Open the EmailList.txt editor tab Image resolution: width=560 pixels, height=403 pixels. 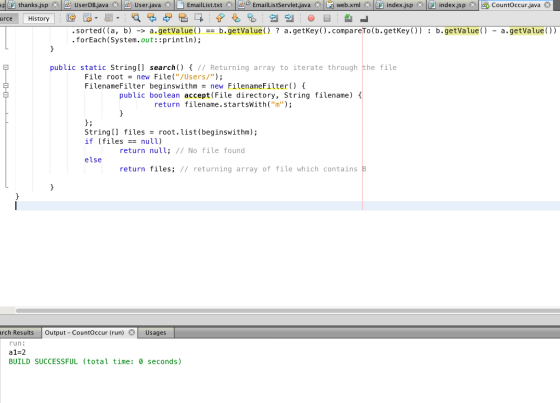(x=204, y=5)
